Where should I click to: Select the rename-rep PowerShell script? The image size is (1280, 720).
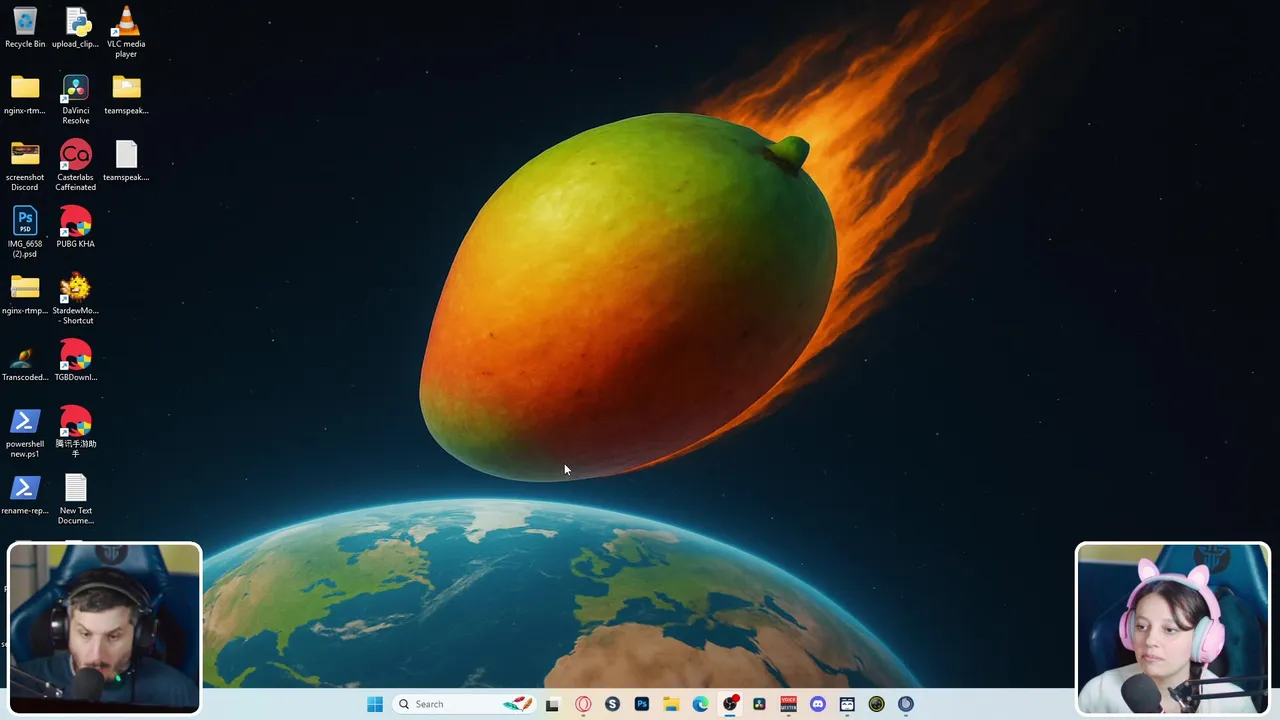(25, 494)
